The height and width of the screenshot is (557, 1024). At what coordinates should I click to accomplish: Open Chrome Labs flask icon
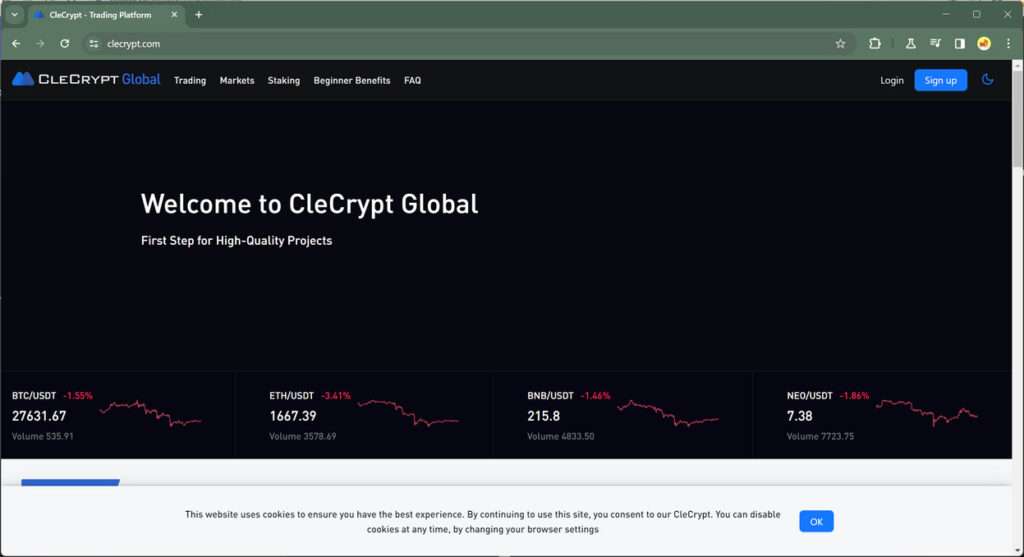point(910,44)
